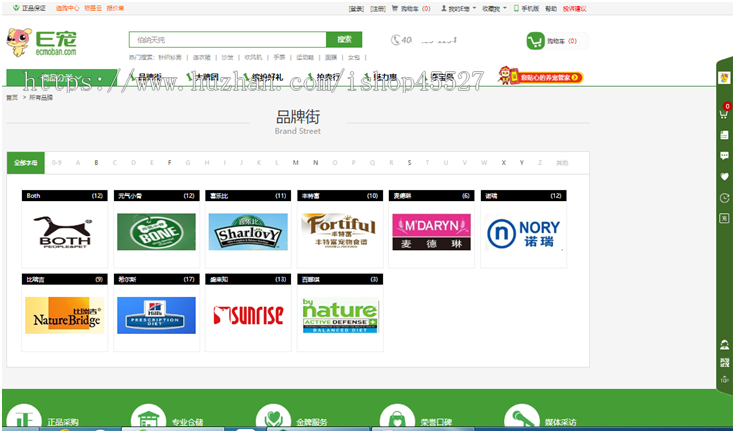Click the green 搜索 search button
The image size is (735, 433).
[344, 39]
